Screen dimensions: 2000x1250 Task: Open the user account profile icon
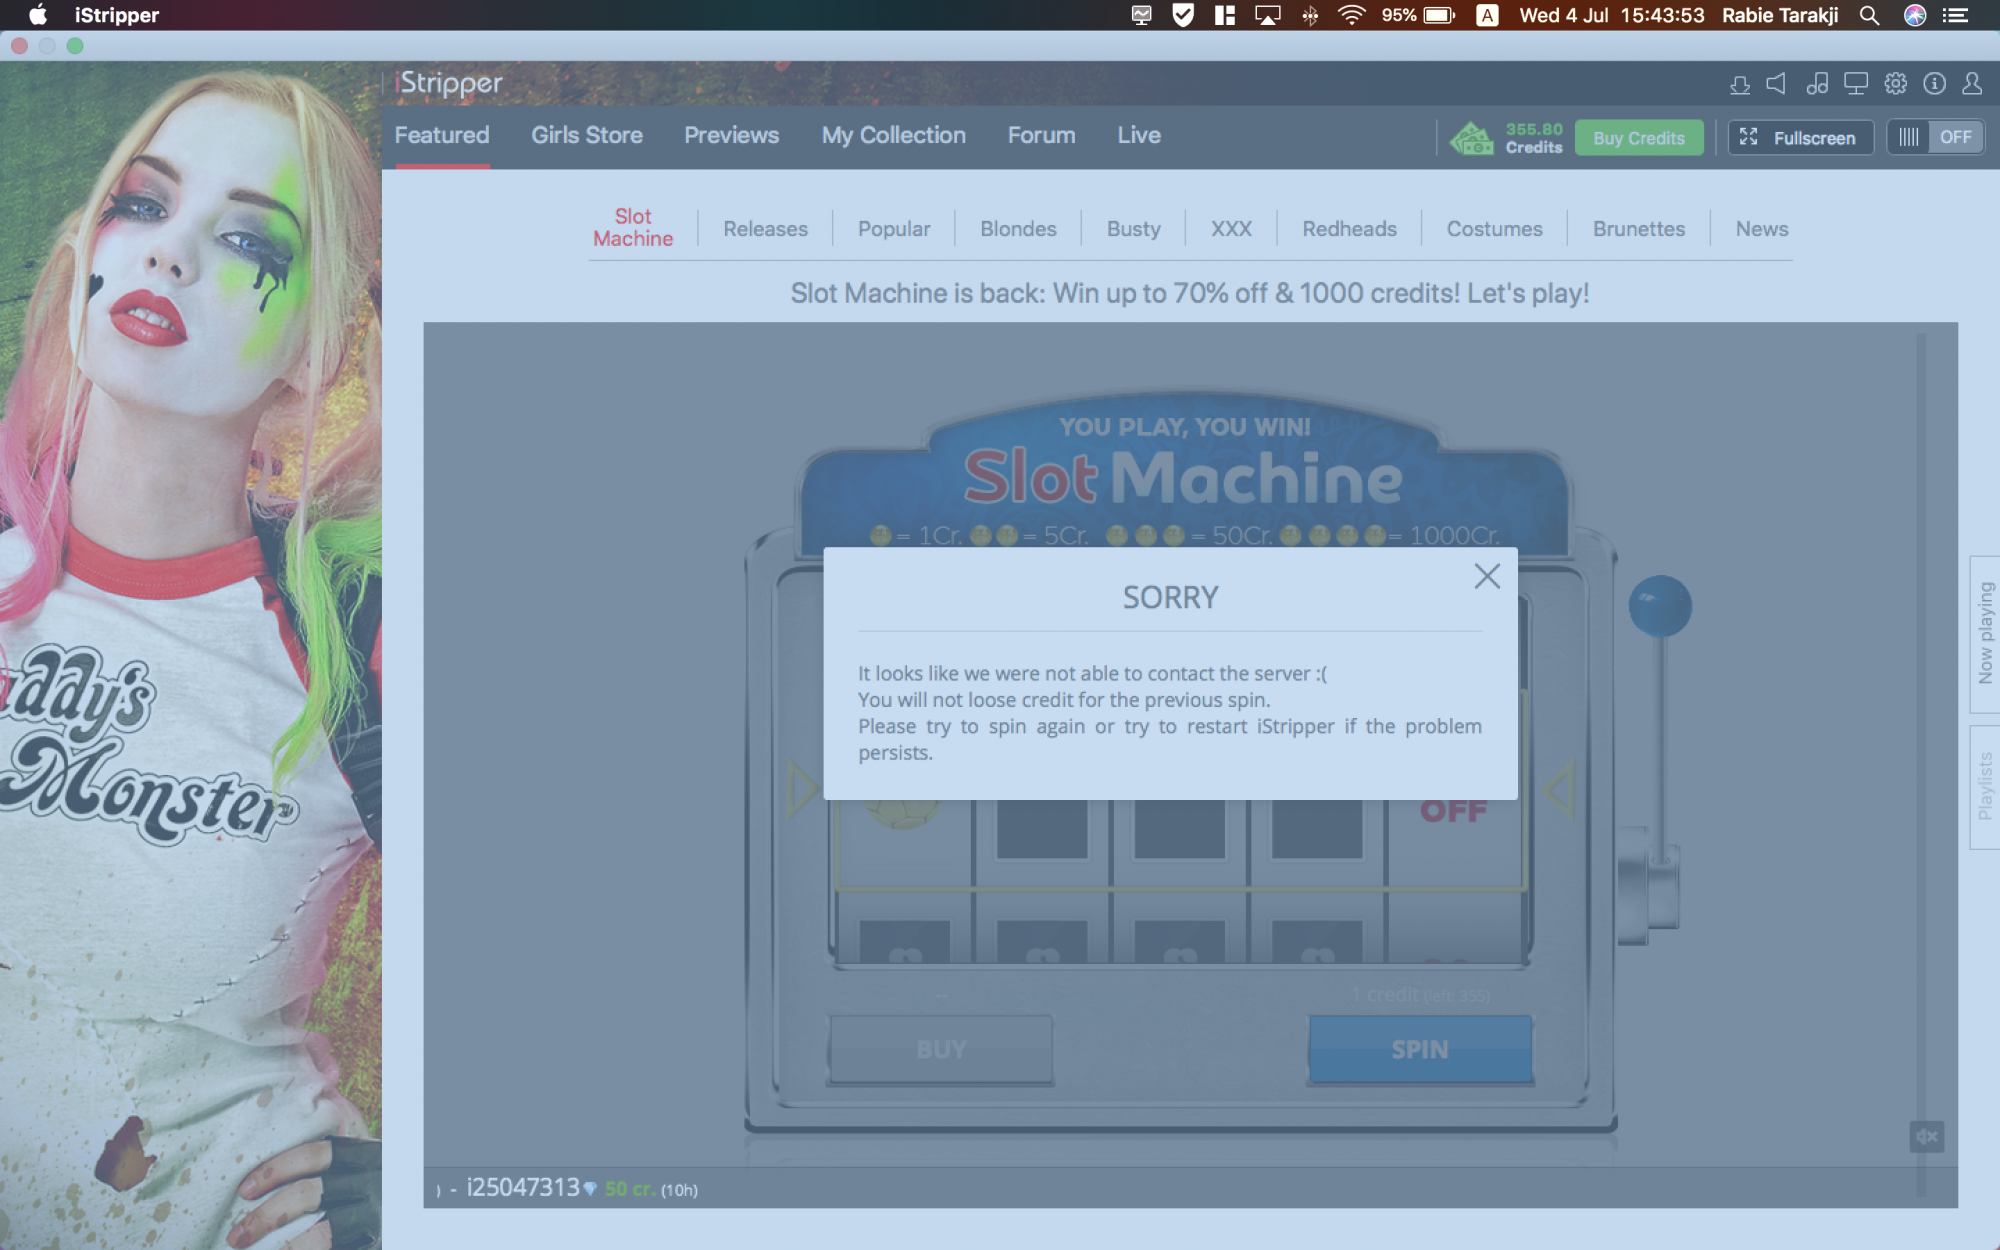[x=1972, y=83]
